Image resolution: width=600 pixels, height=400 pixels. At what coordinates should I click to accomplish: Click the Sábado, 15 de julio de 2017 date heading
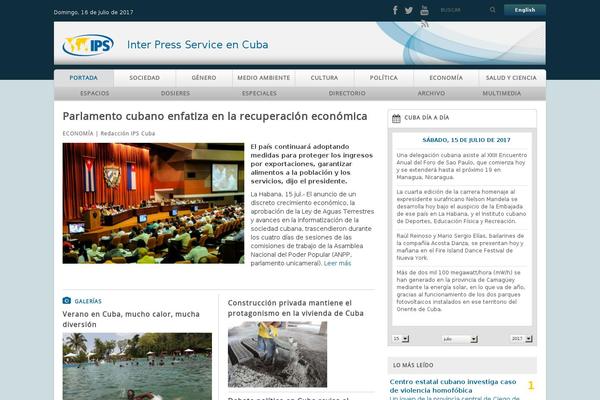[x=466, y=140]
